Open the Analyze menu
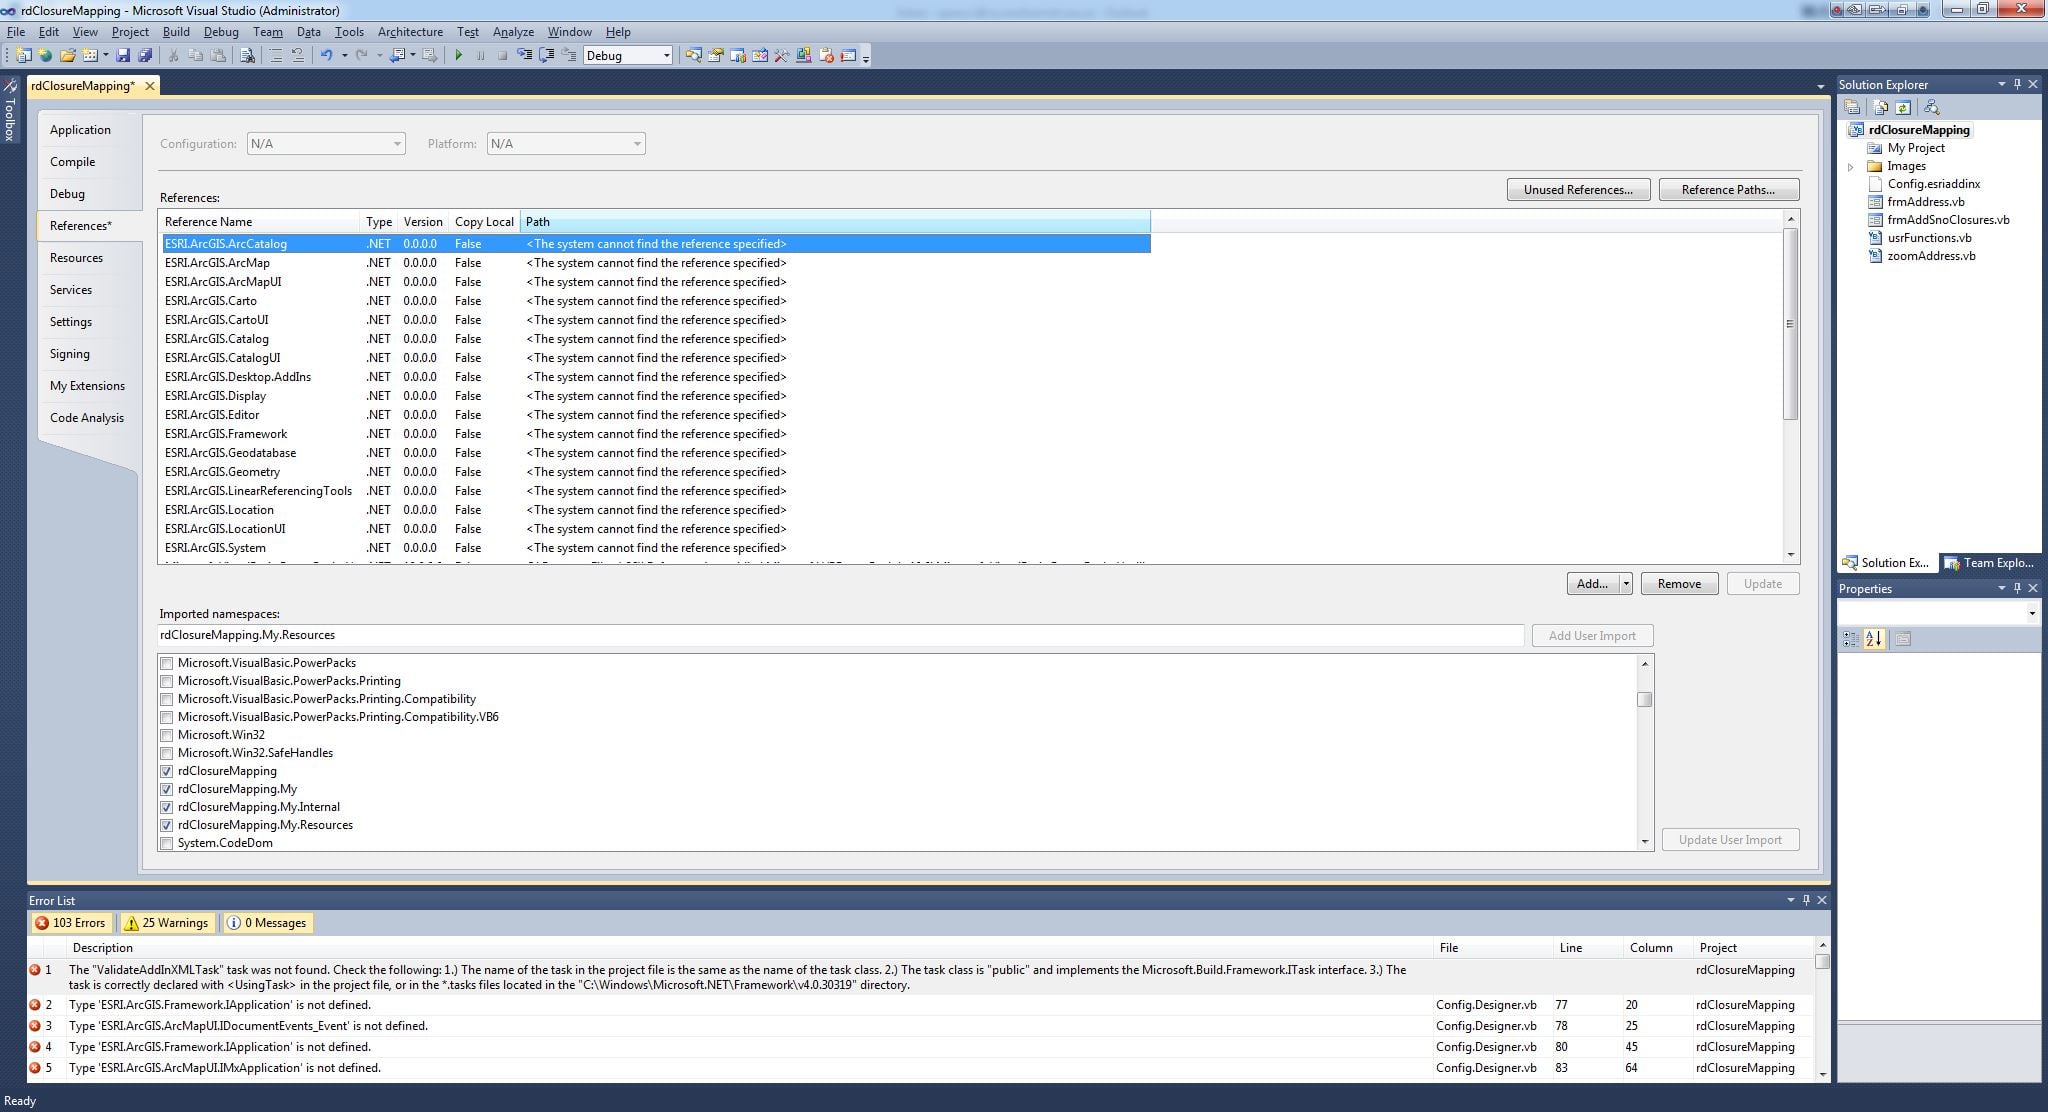The image size is (2048, 1112). coord(513,32)
